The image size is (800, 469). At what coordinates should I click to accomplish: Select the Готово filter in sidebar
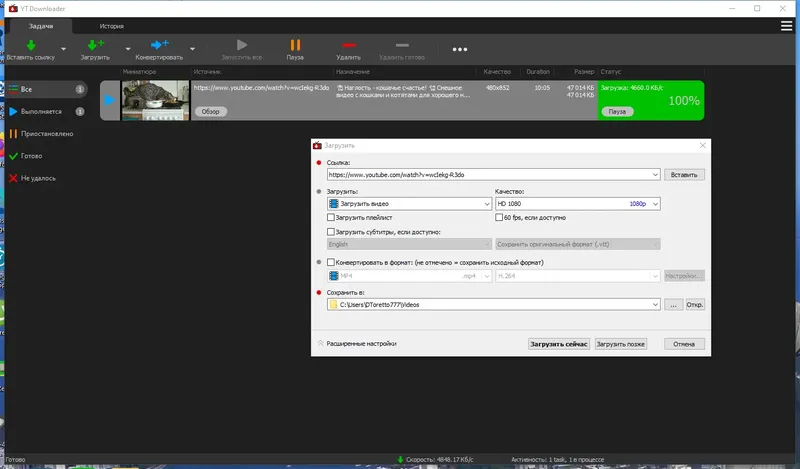tap(31, 156)
